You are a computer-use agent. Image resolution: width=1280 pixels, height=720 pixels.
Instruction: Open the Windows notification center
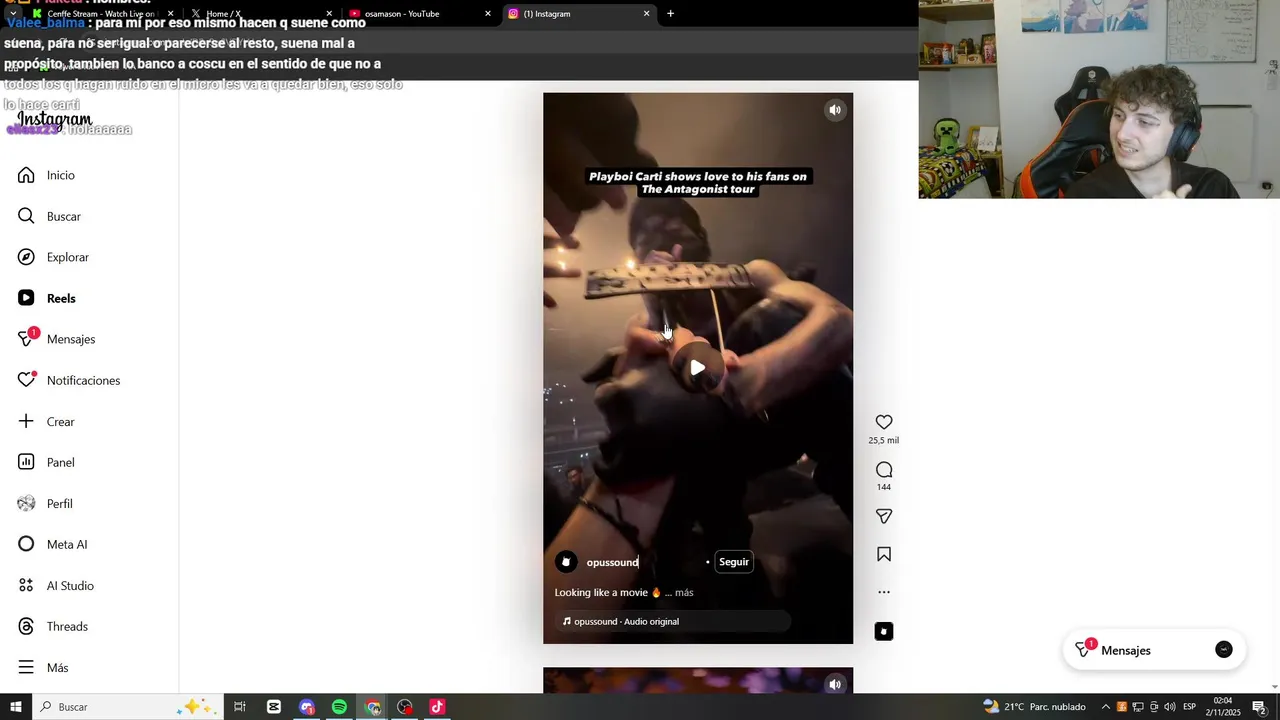1259,707
